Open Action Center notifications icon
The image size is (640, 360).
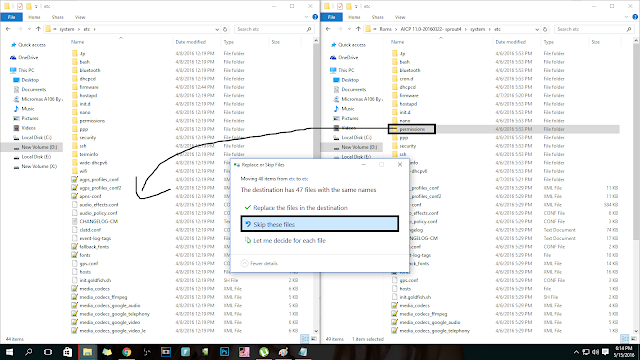coord(606,352)
